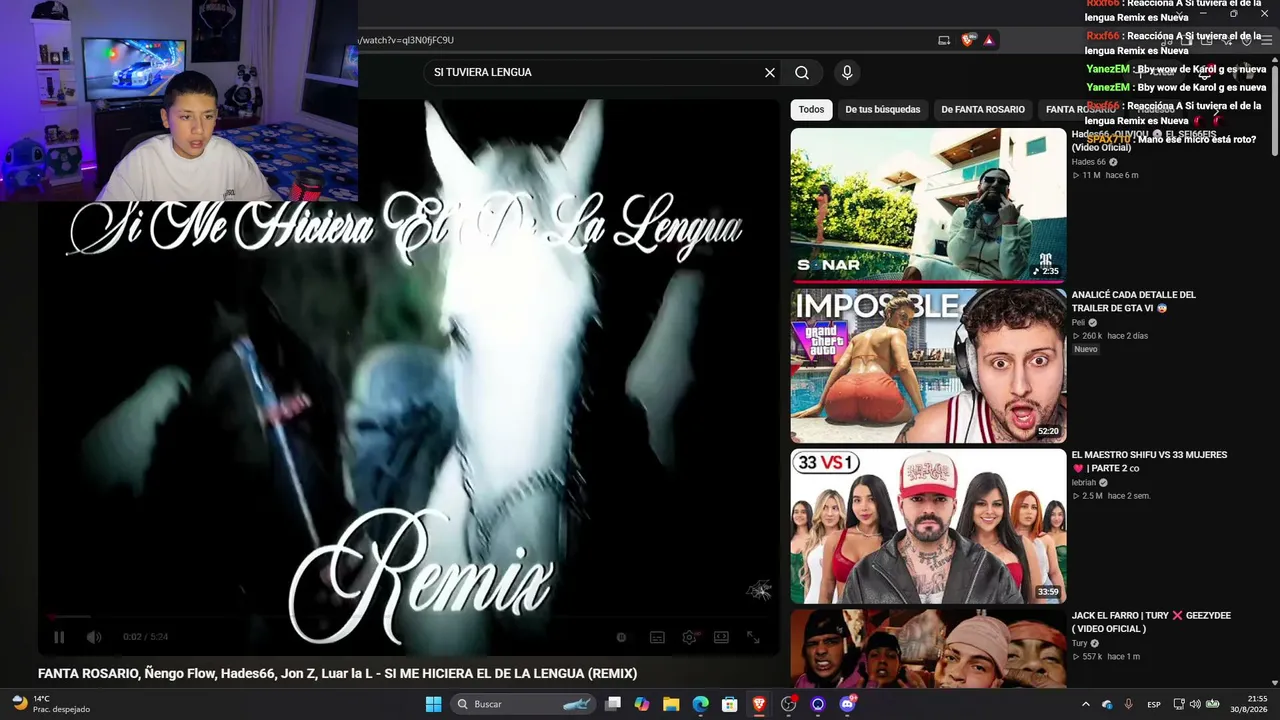Open EL MAESTRO SHIFU VS 33 MUJERES title
The image size is (1280, 720).
(1149, 461)
